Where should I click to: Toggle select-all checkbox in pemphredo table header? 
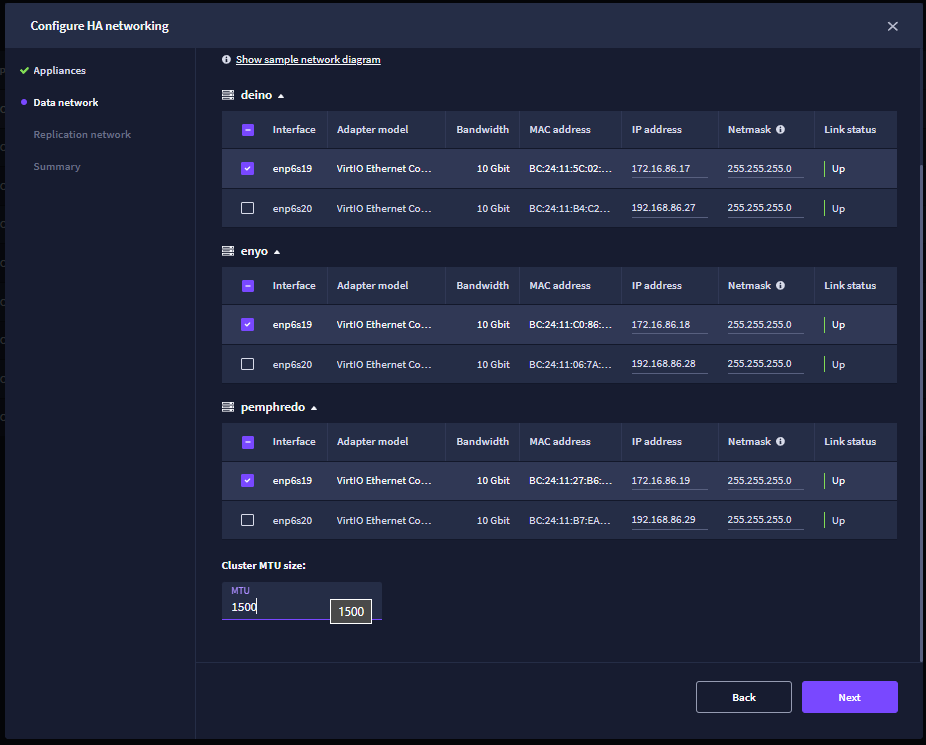[248, 442]
